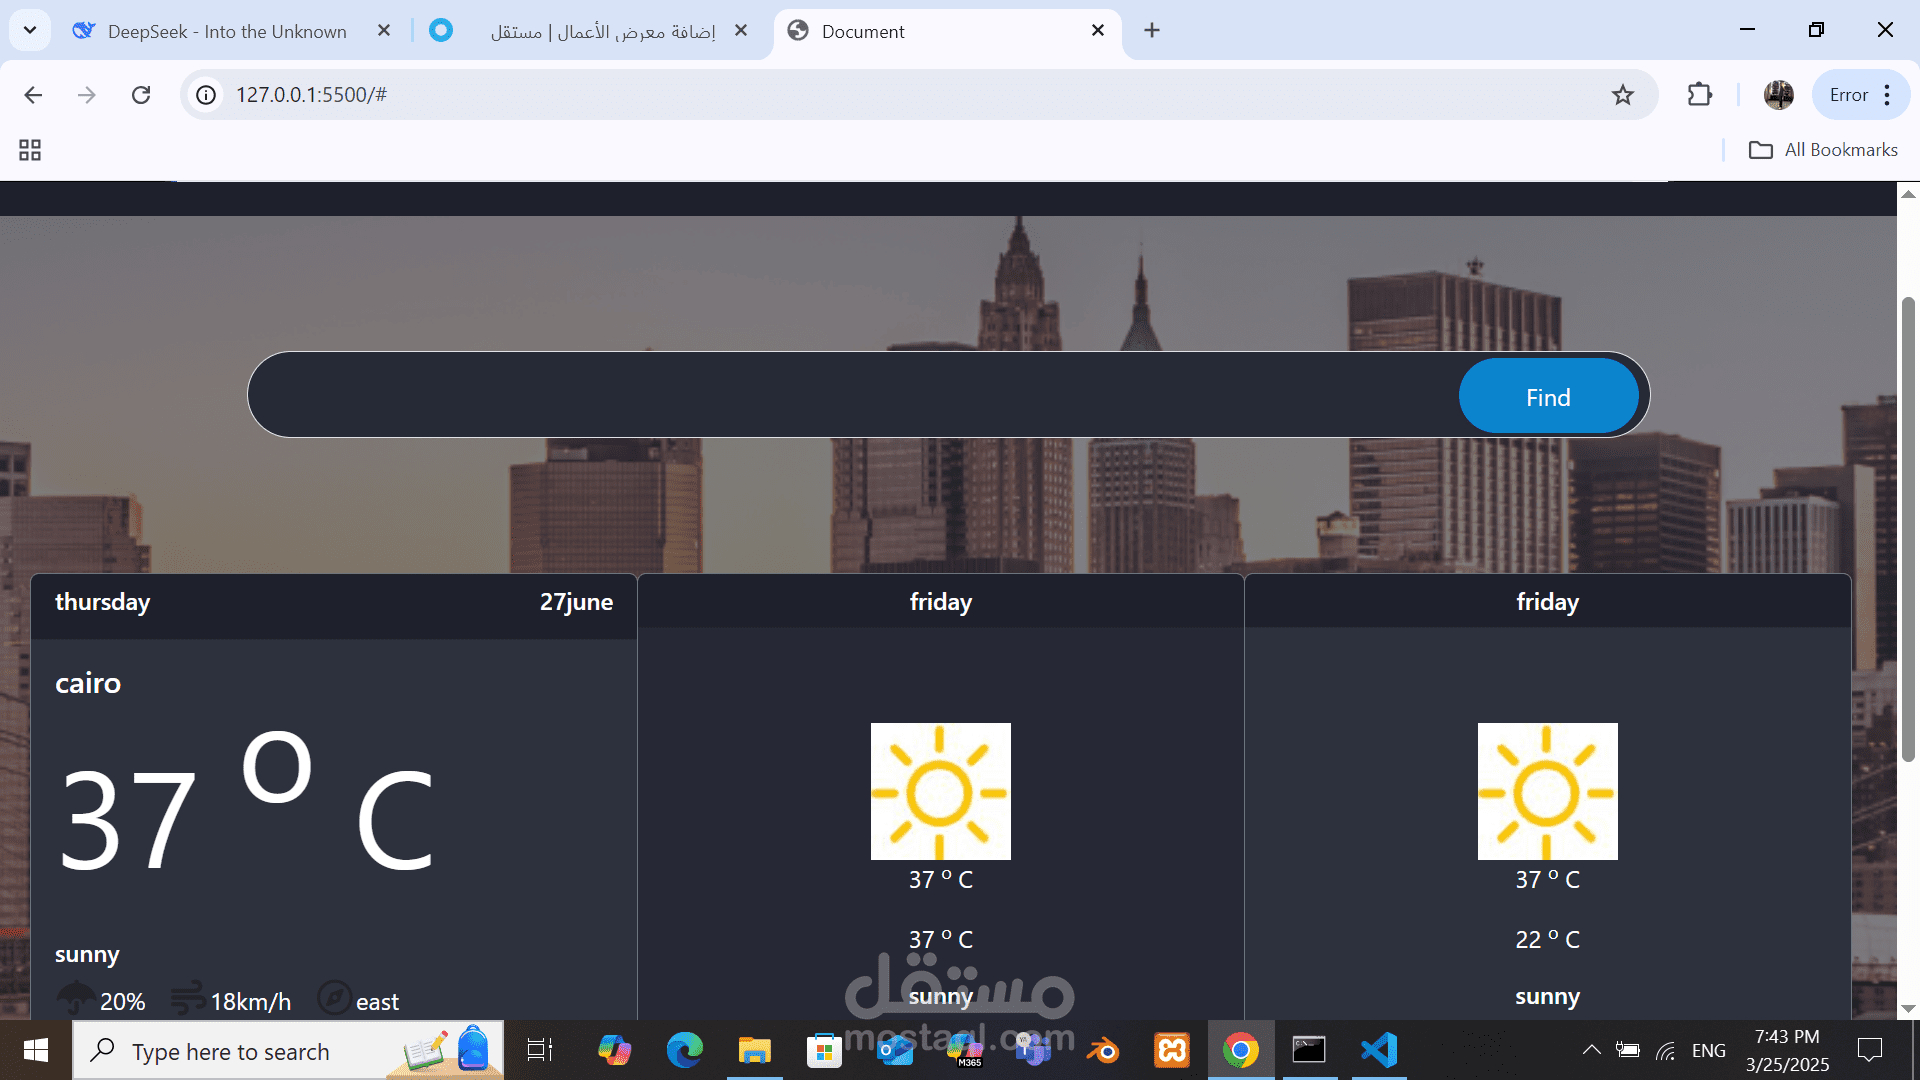Switch to DeepSeek - Into the Unknown tab
Screen dimensions: 1920x1080
226,32
